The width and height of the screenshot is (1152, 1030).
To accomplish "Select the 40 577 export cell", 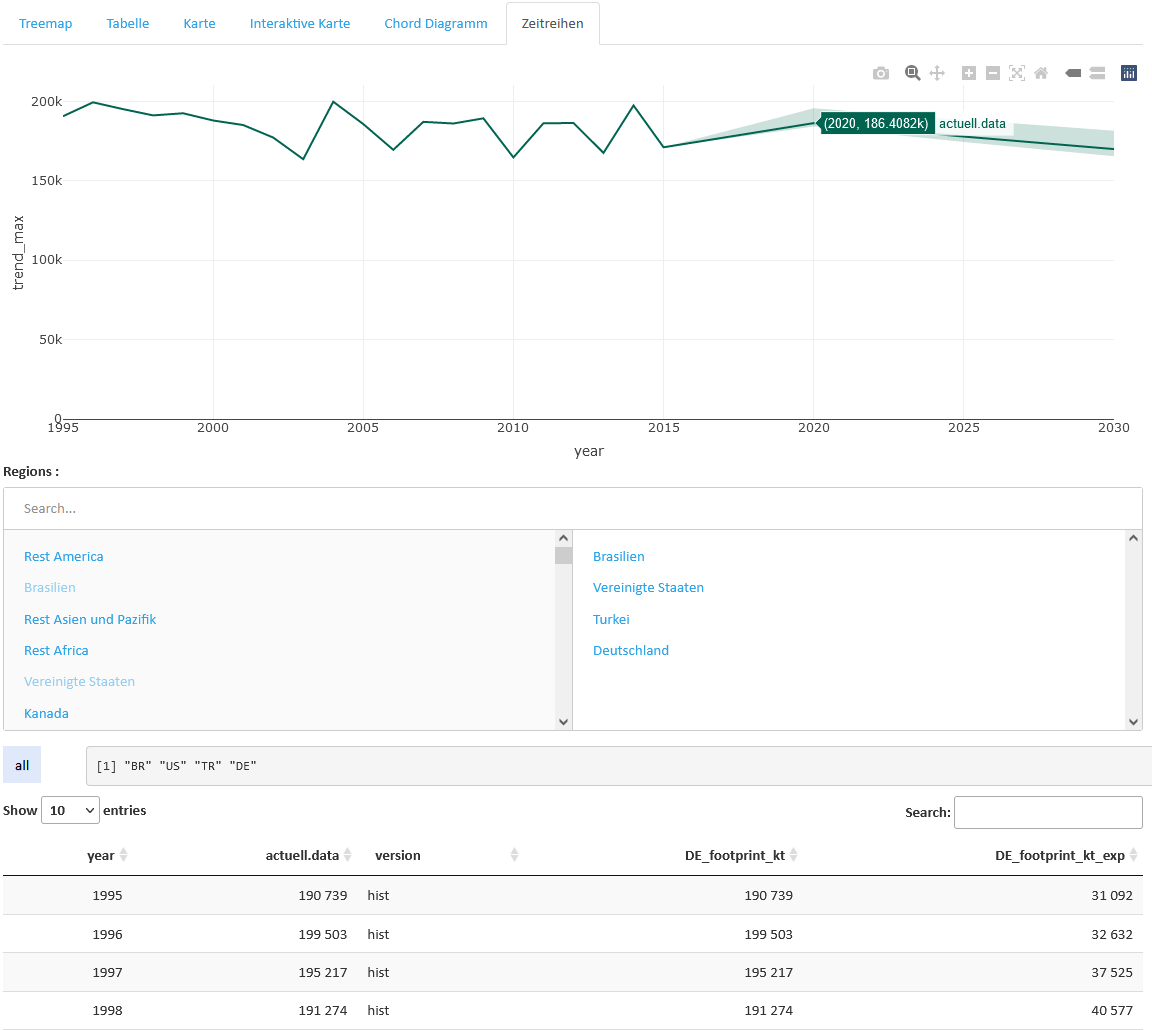I will (x=1112, y=1010).
